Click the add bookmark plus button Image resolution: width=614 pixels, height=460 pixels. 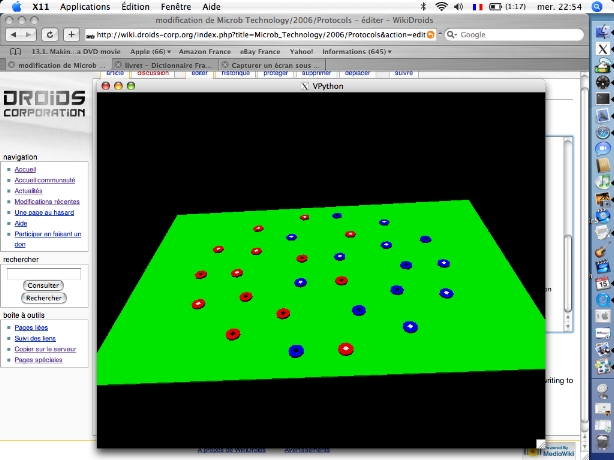[x=71, y=34]
